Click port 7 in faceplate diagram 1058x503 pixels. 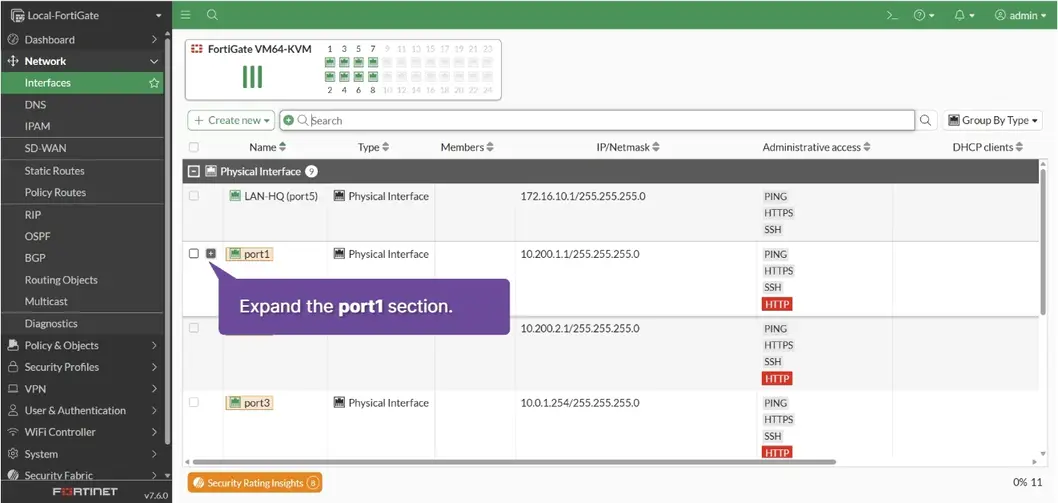(372, 61)
